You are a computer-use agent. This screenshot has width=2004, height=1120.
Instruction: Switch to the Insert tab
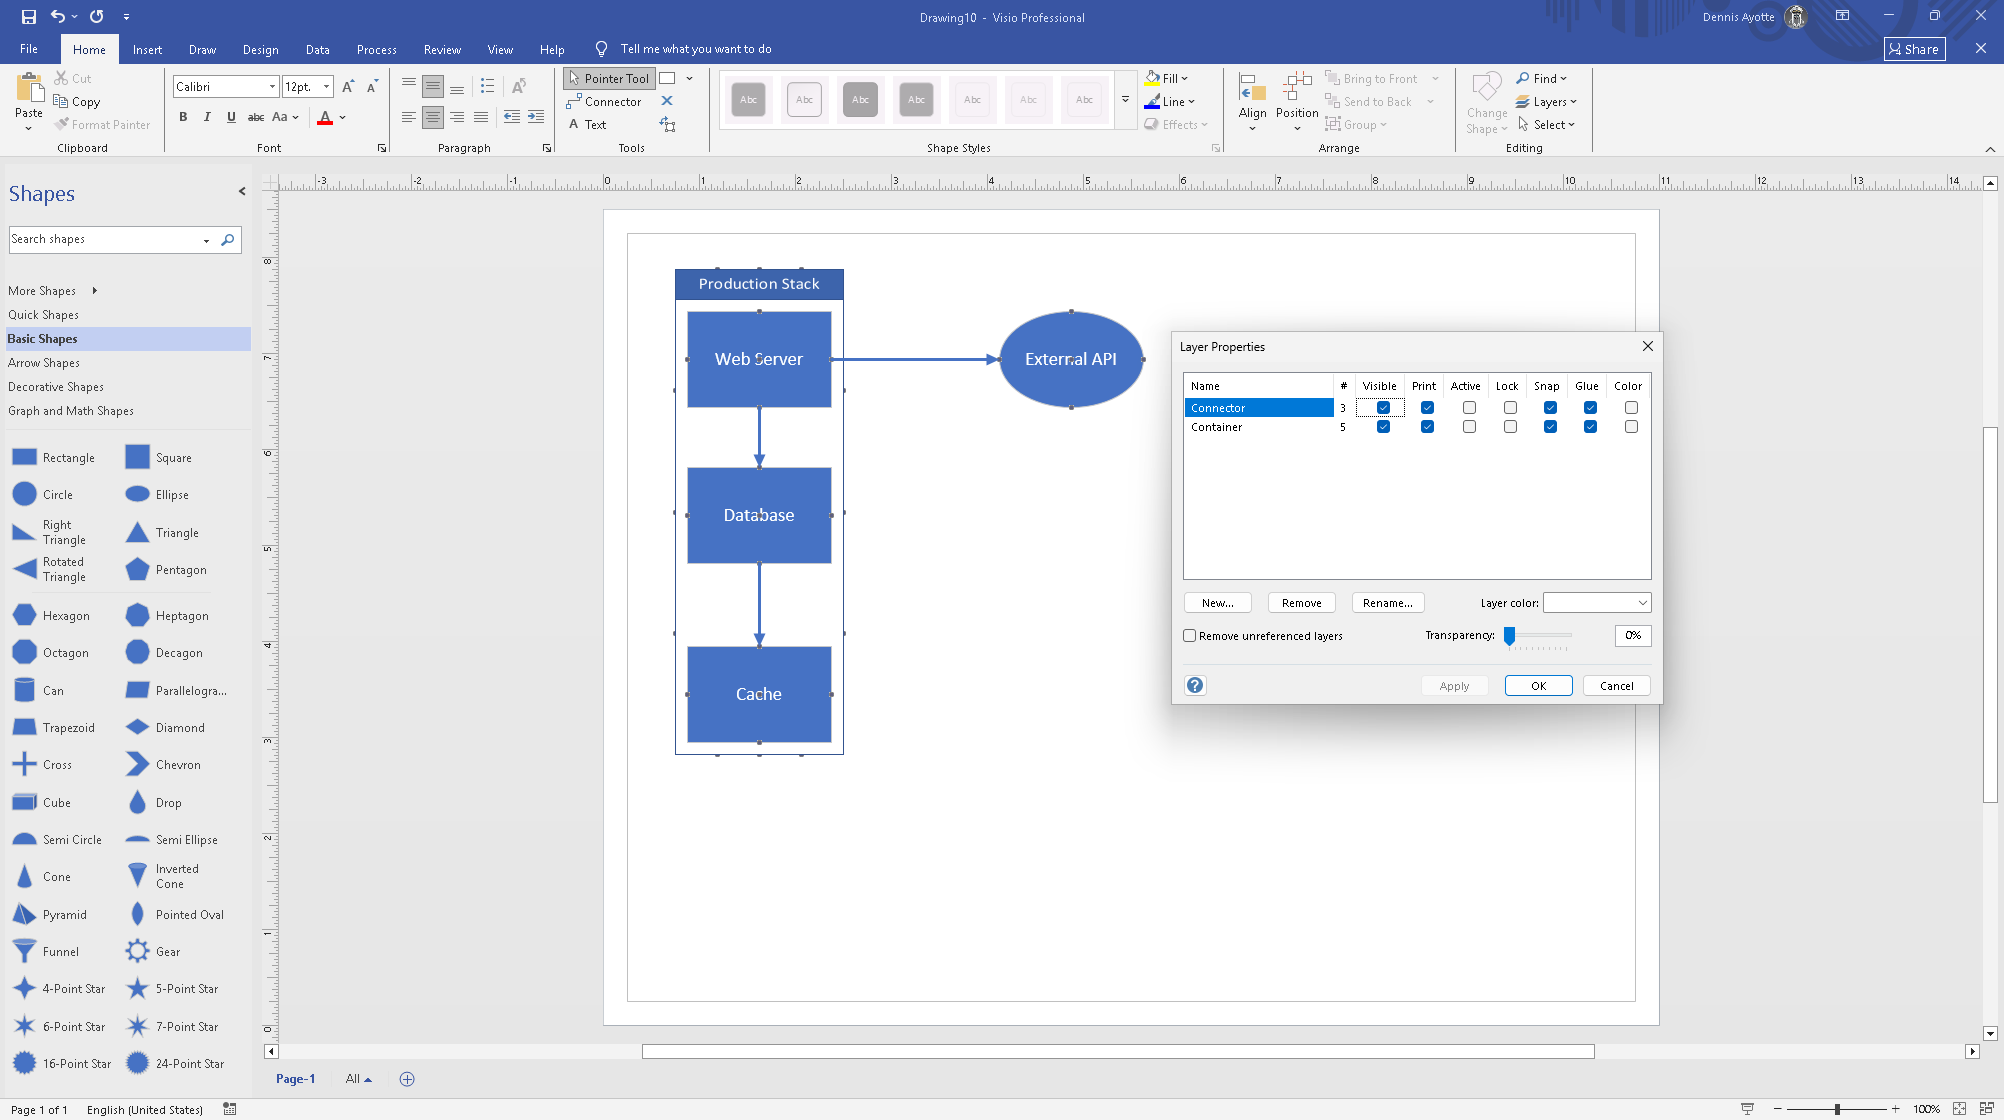pos(147,49)
